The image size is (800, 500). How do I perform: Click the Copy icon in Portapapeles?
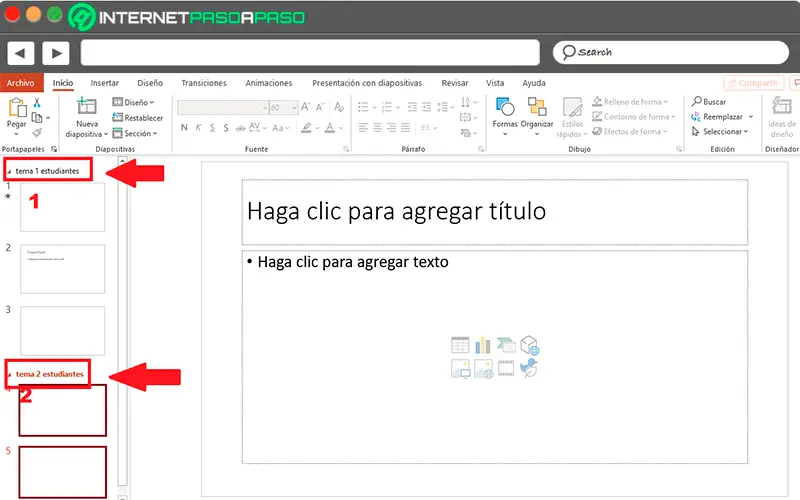coord(37,118)
